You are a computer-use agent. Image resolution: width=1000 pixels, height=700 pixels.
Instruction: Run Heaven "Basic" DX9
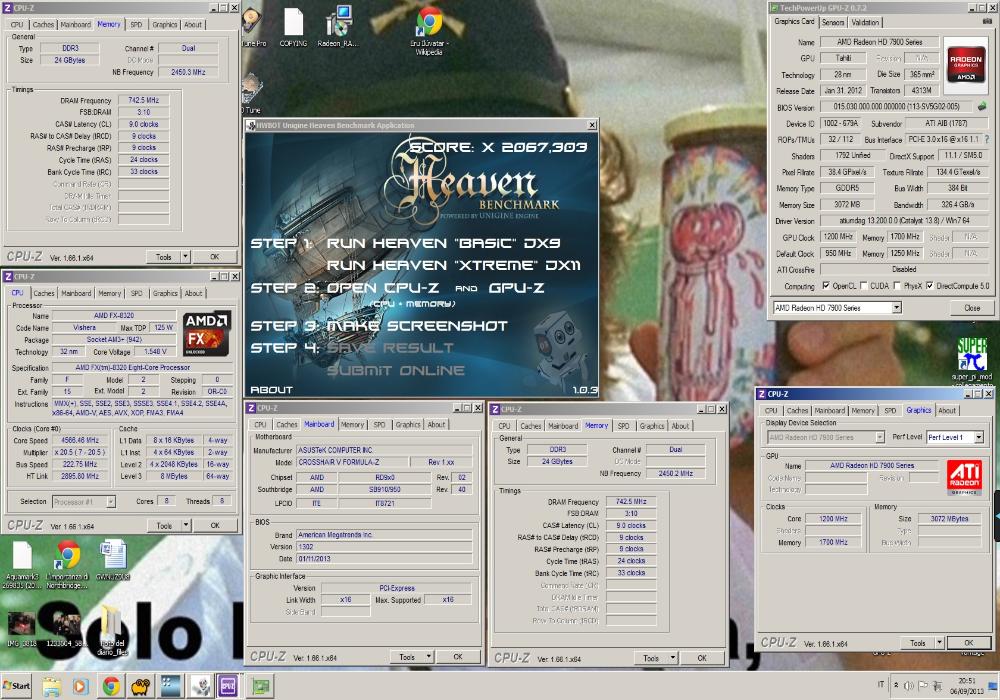443,243
